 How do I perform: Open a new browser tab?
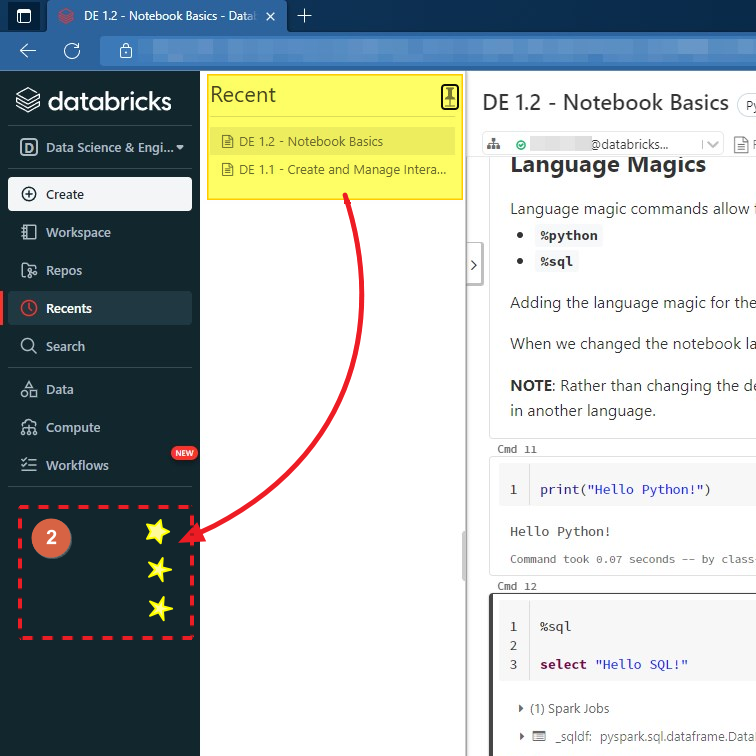305,15
